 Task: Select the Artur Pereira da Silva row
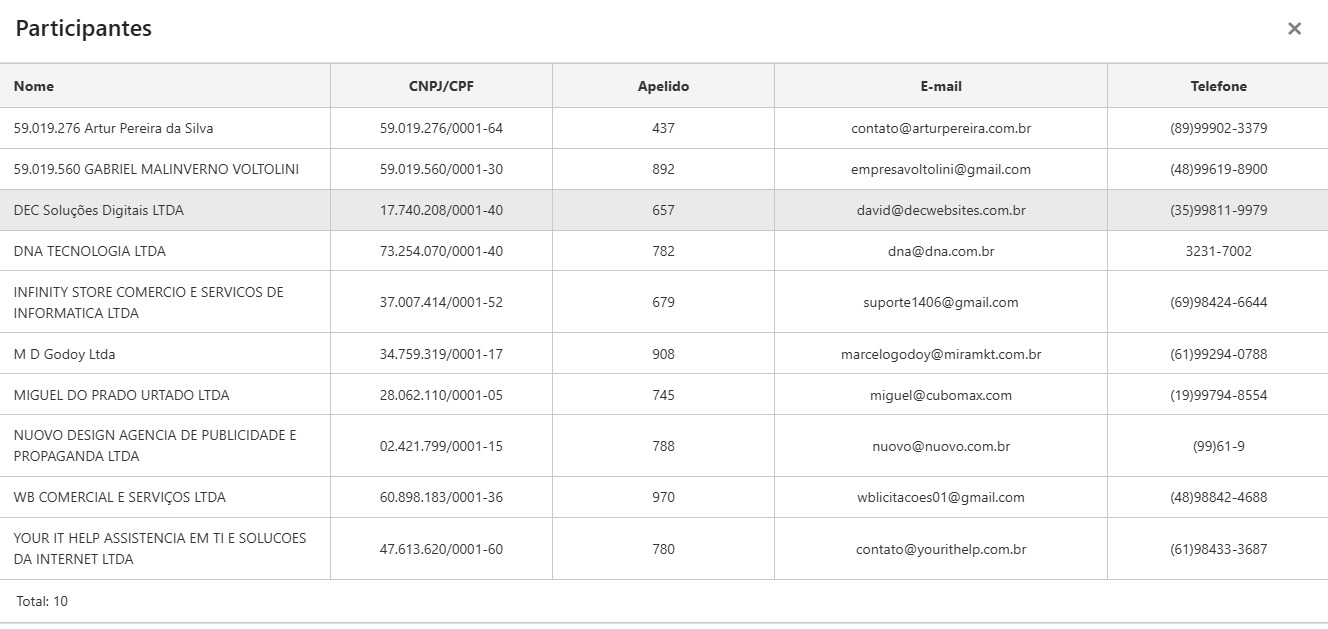113,128
